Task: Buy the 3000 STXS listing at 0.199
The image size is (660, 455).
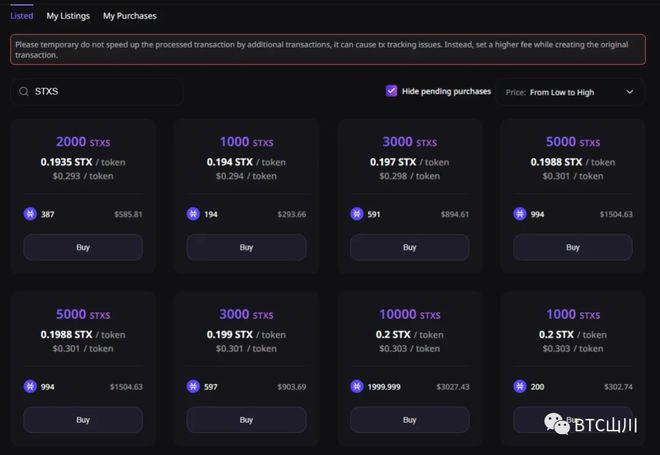Action: 246,420
